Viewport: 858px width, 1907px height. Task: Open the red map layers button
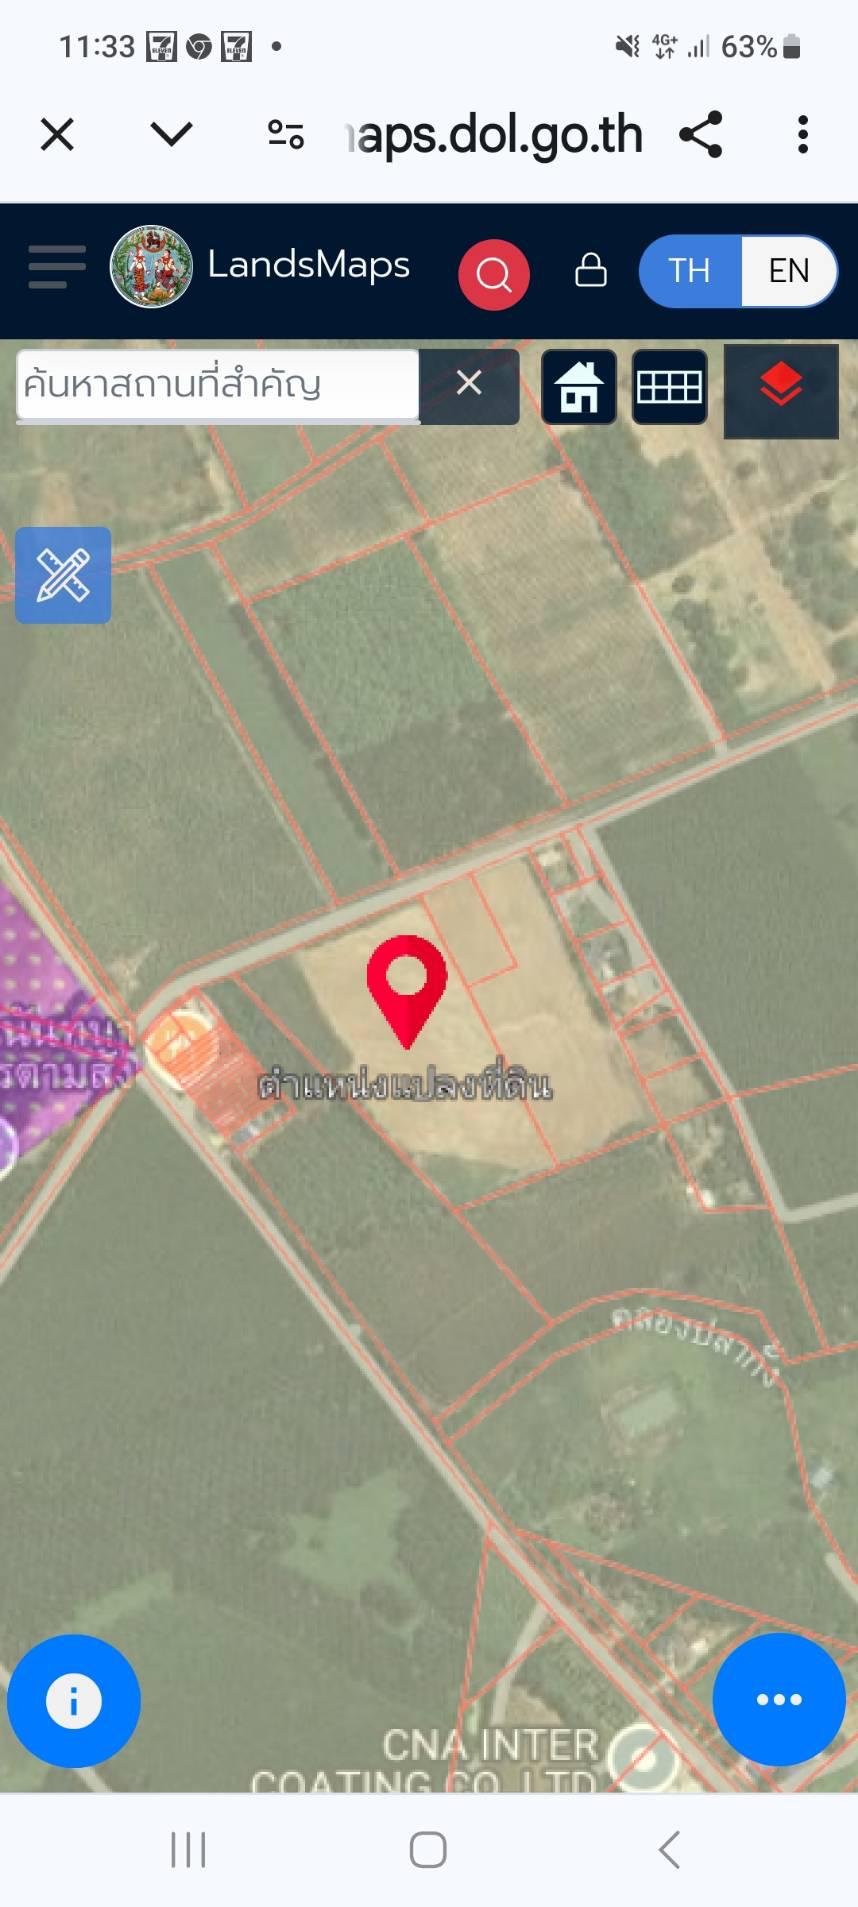pos(781,391)
